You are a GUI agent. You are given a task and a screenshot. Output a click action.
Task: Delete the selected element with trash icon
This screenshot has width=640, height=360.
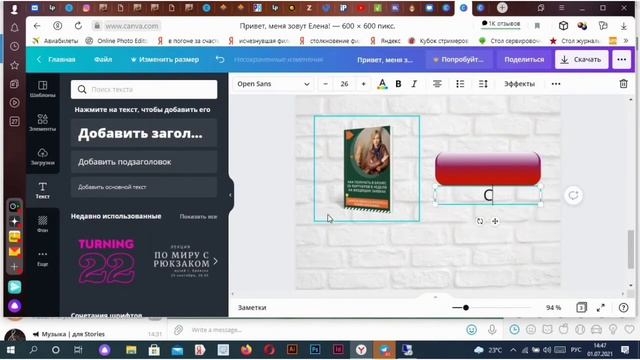(x=623, y=84)
